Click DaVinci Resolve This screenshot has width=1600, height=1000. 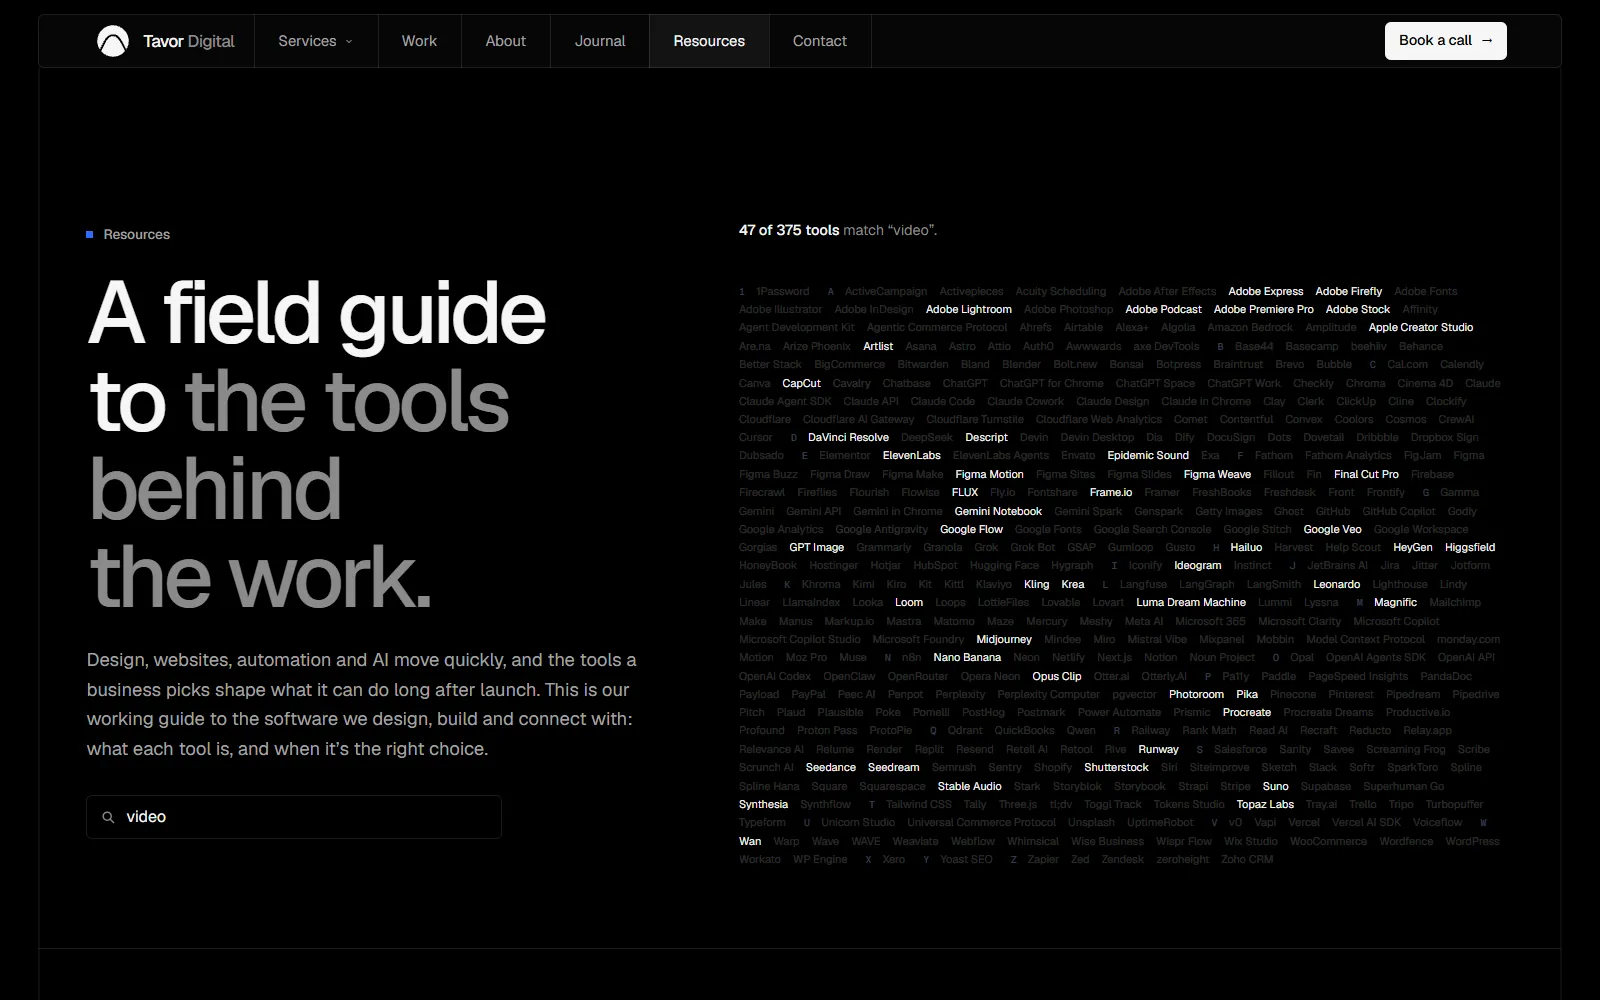point(848,437)
